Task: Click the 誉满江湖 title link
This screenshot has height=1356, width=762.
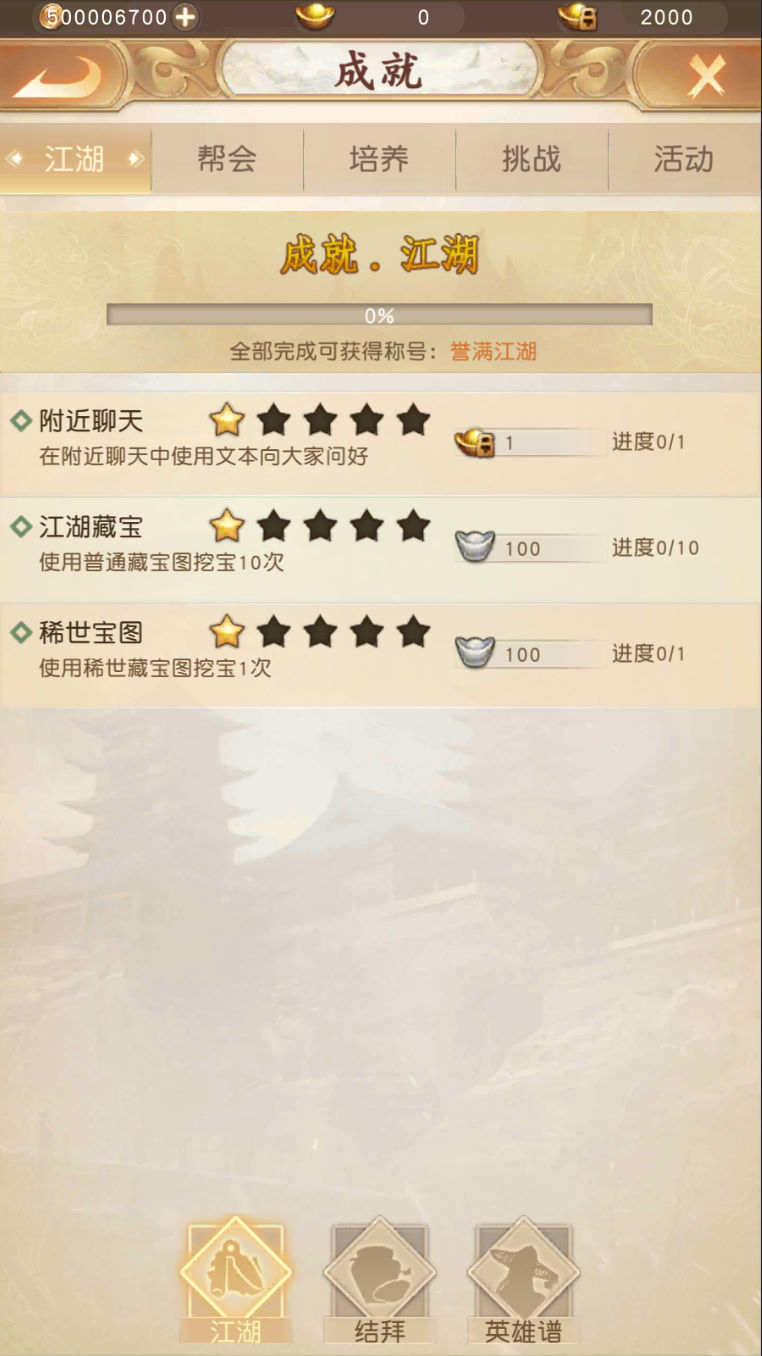Action: [493, 351]
